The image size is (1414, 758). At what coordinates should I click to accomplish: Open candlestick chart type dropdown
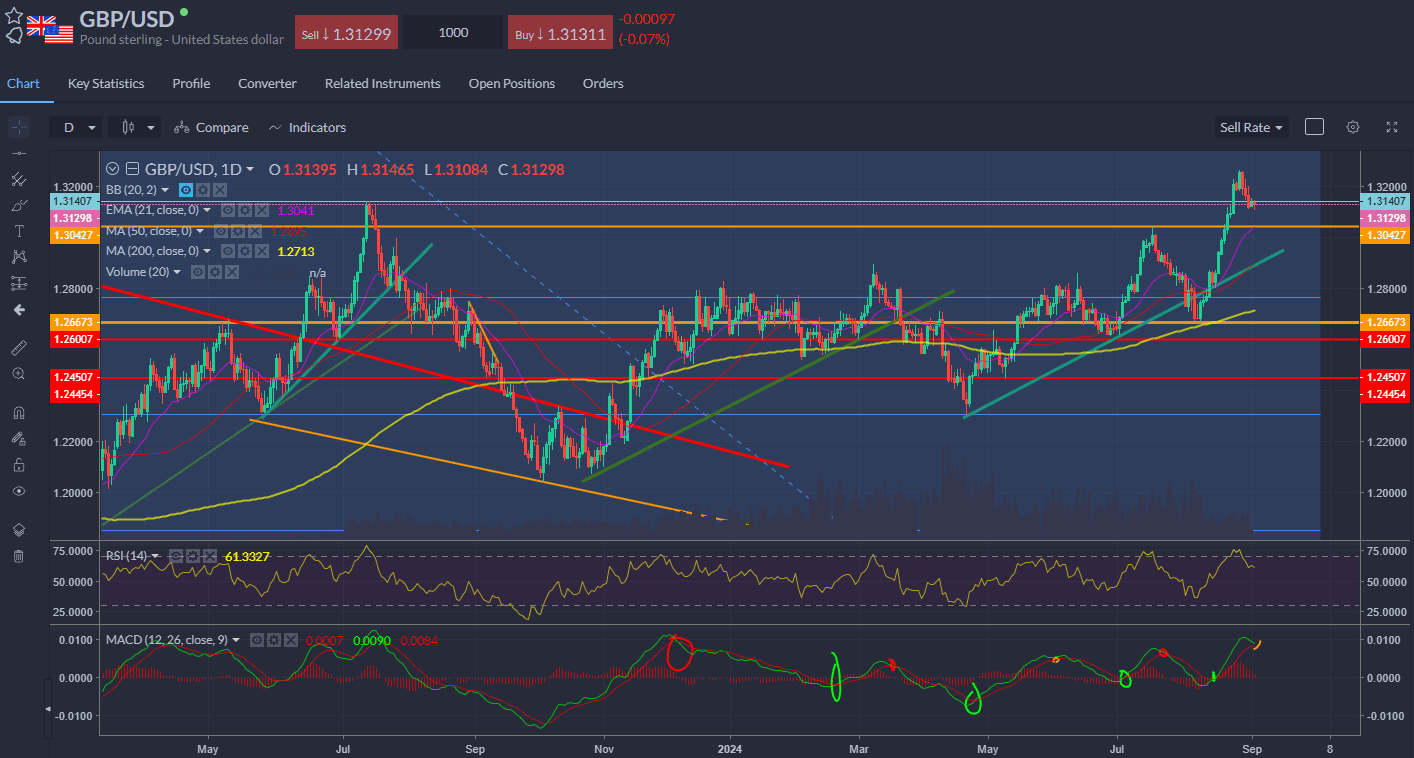click(x=137, y=127)
